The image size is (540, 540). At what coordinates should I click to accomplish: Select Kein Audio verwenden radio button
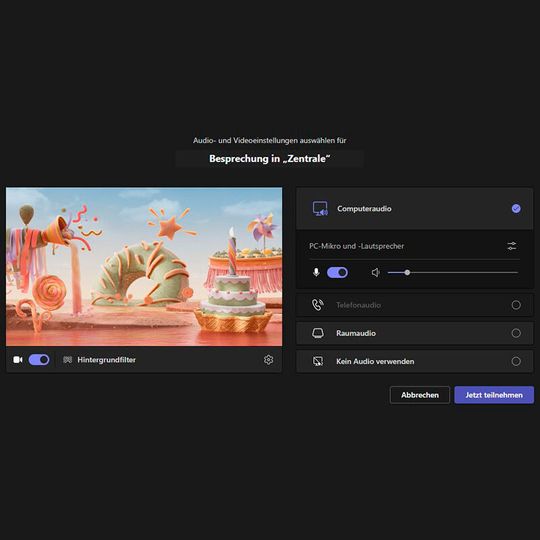click(516, 361)
